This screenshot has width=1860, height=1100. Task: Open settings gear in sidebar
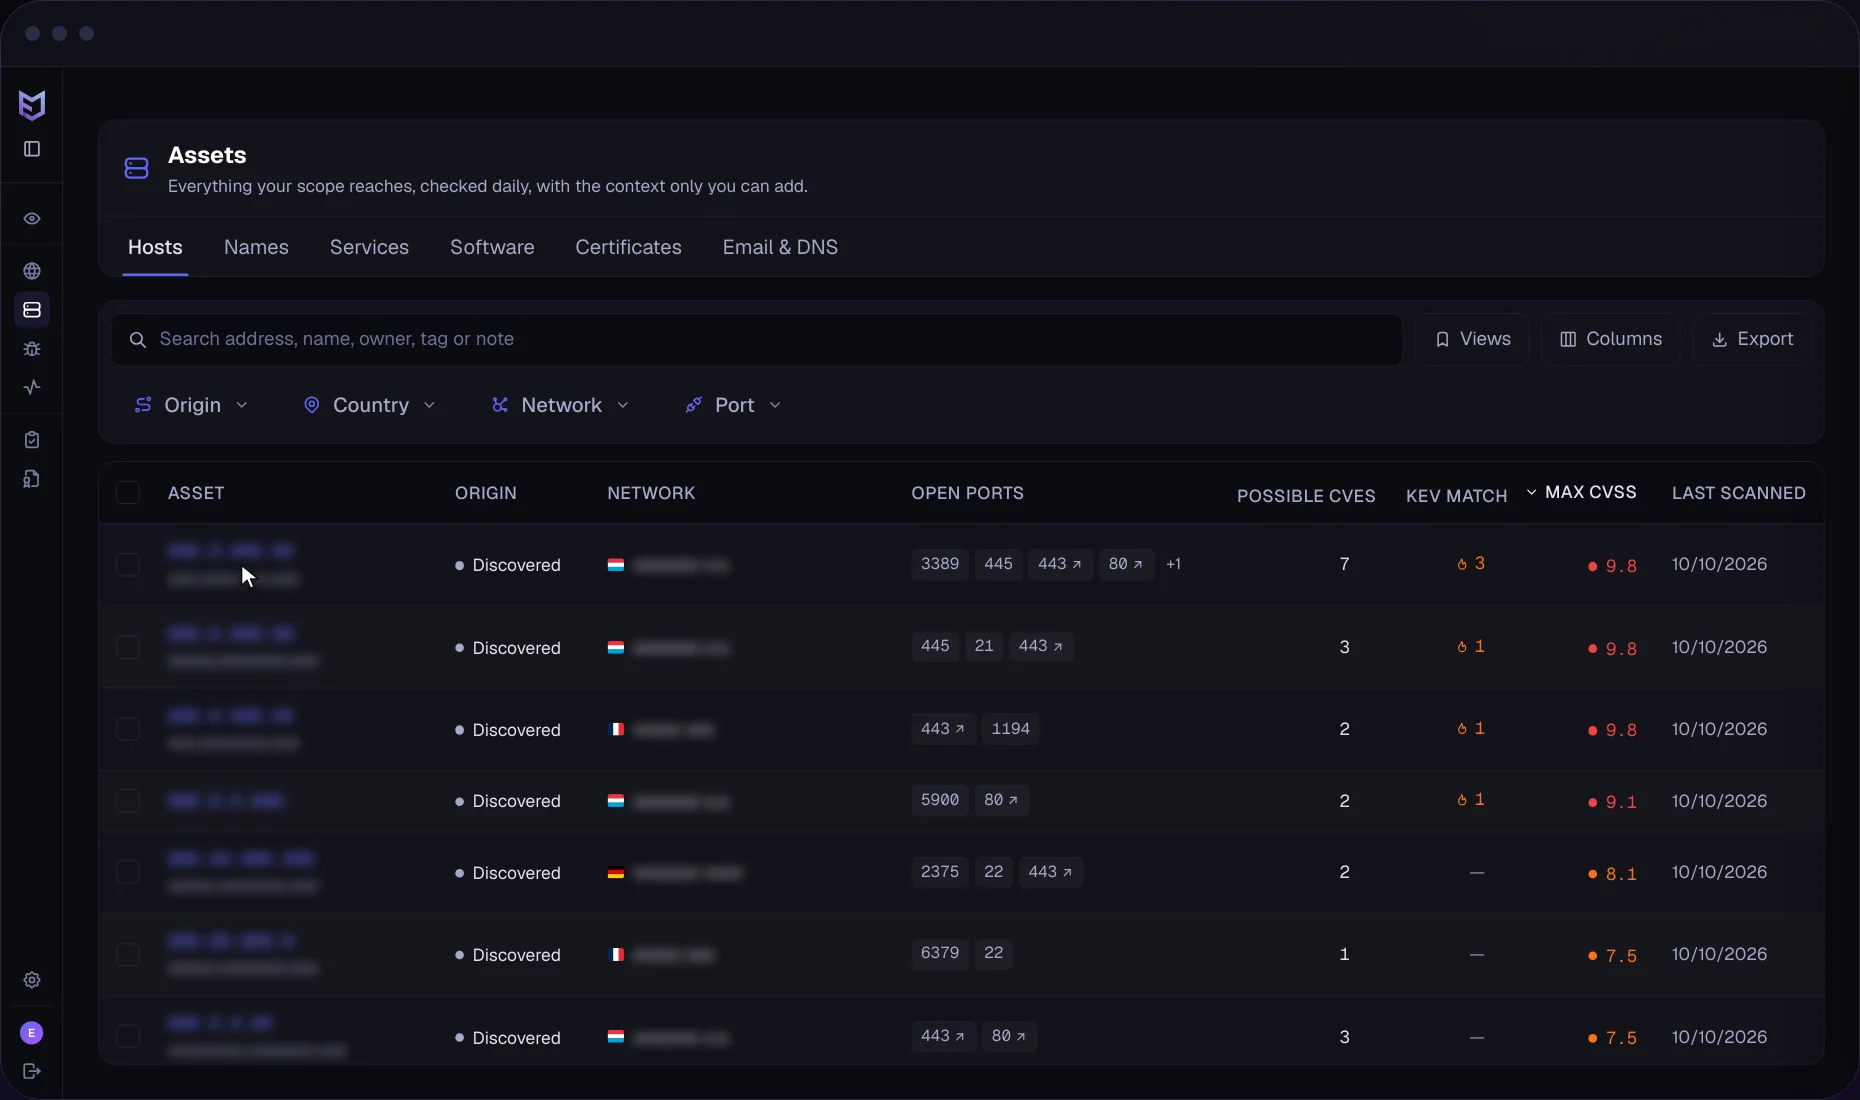(32, 980)
